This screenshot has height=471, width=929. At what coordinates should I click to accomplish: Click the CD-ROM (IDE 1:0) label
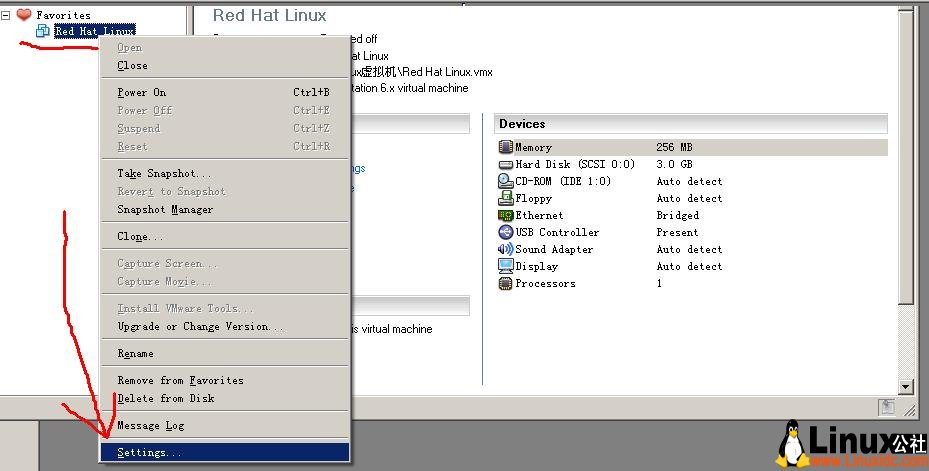562,181
